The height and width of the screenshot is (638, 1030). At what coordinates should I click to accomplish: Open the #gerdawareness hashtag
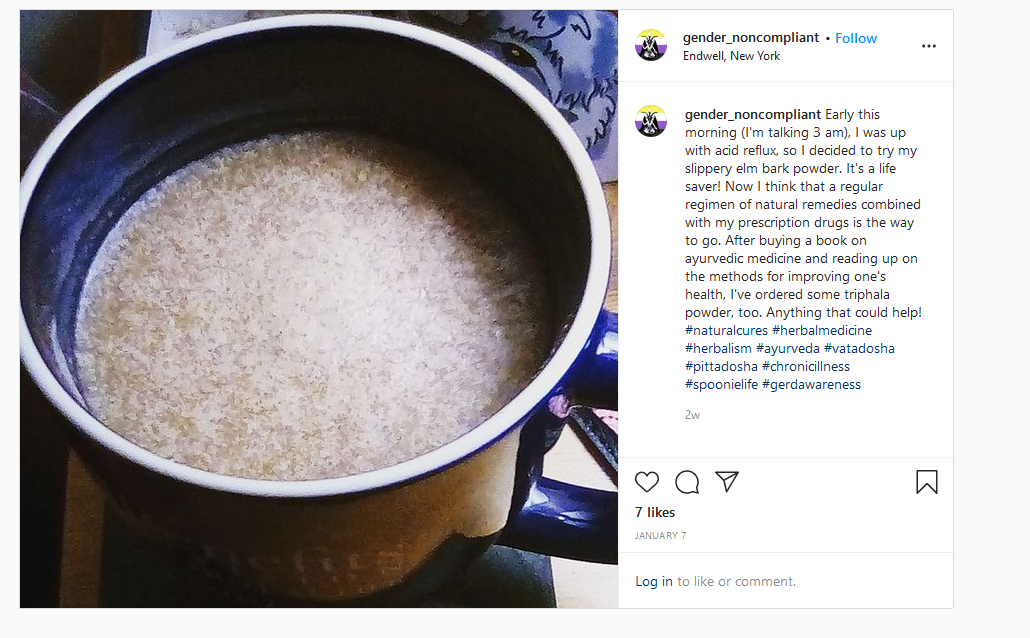(x=811, y=384)
